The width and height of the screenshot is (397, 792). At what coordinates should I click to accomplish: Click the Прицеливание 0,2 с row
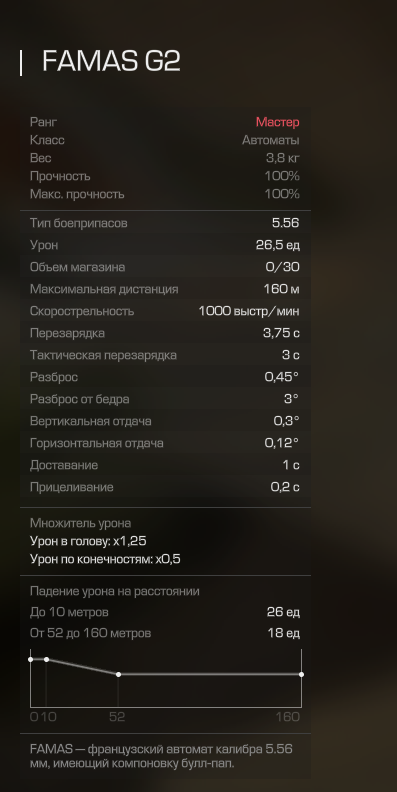[165, 487]
